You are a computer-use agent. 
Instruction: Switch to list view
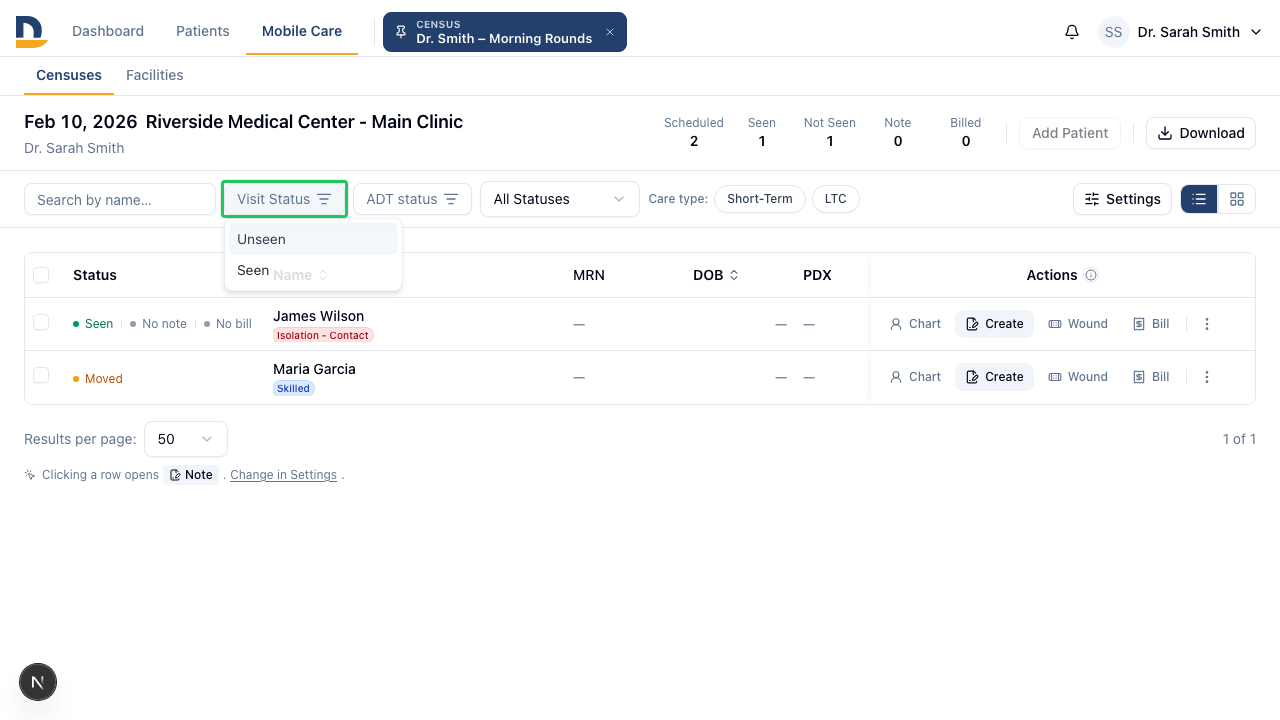point(1199,199)
